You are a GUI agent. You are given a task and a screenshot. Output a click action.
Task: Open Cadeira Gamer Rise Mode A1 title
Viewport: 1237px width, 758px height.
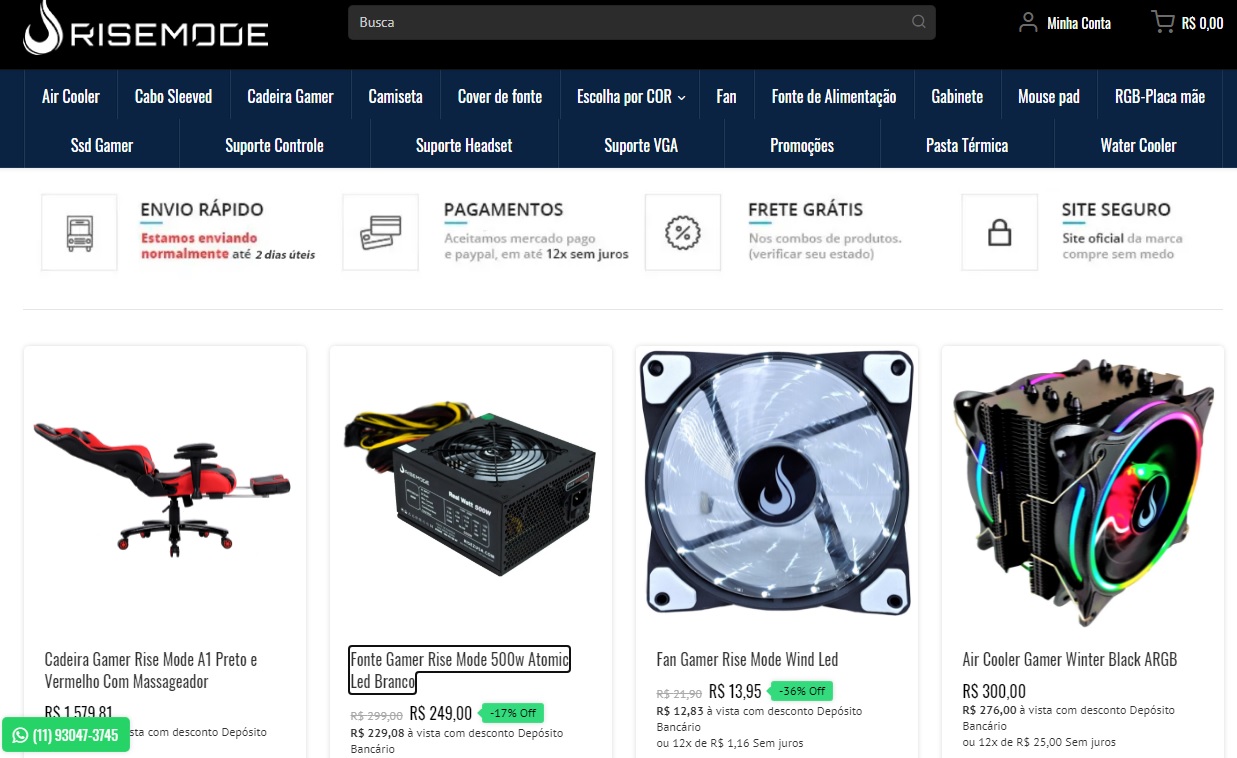151,670
